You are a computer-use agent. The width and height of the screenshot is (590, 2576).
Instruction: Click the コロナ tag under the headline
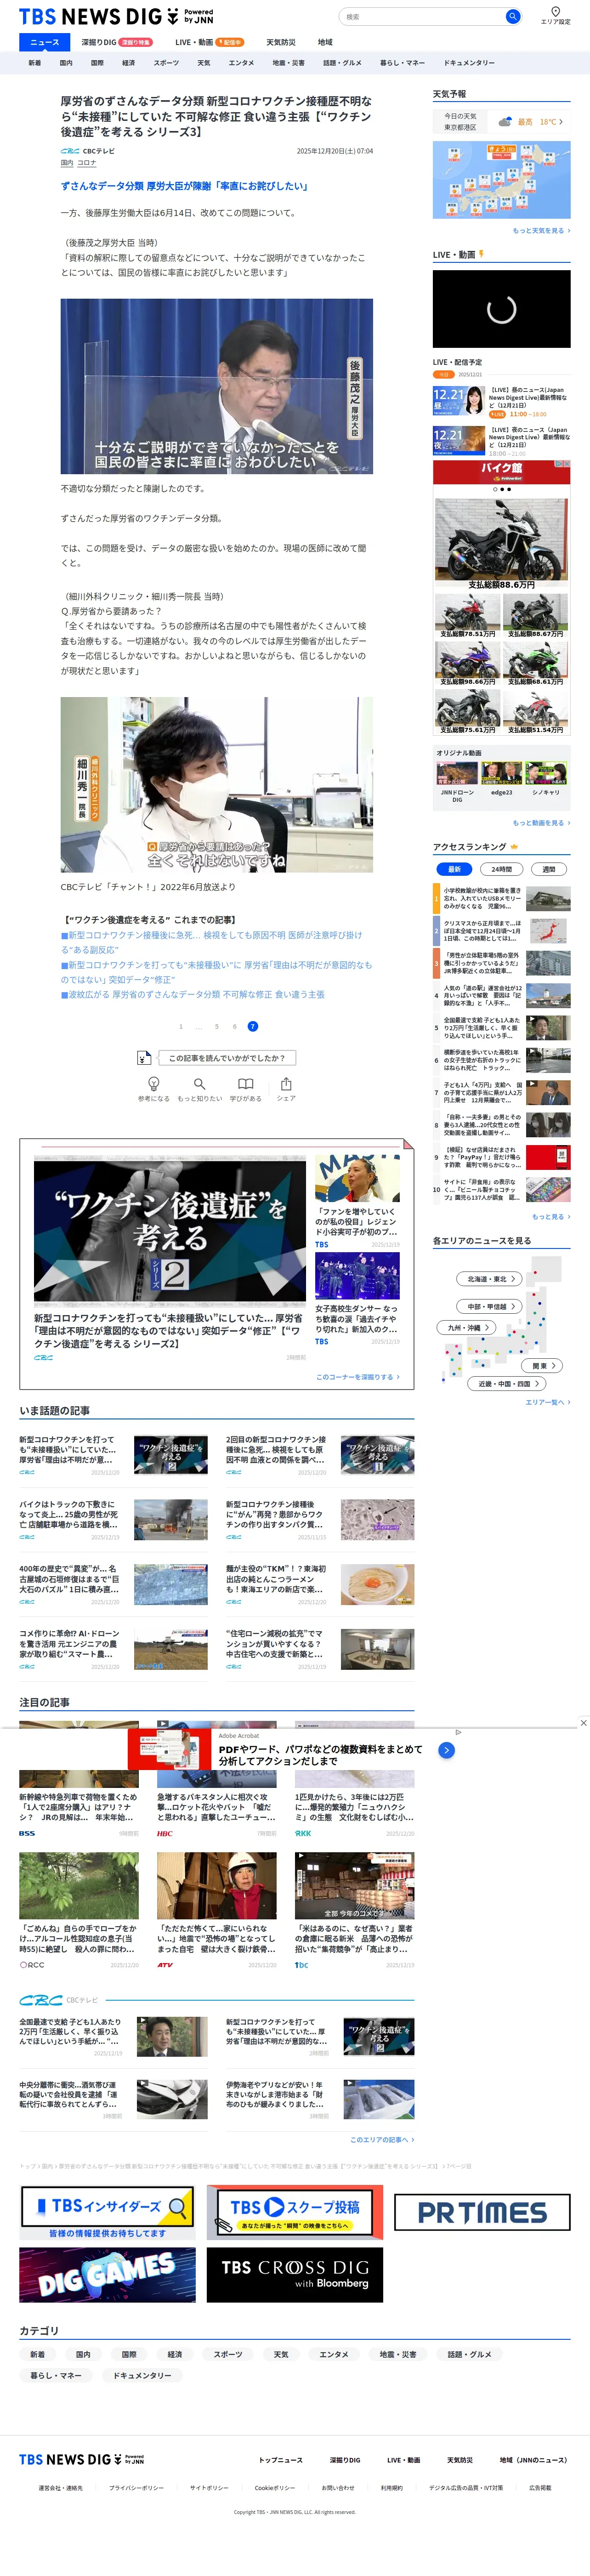(x=87, y=163)
